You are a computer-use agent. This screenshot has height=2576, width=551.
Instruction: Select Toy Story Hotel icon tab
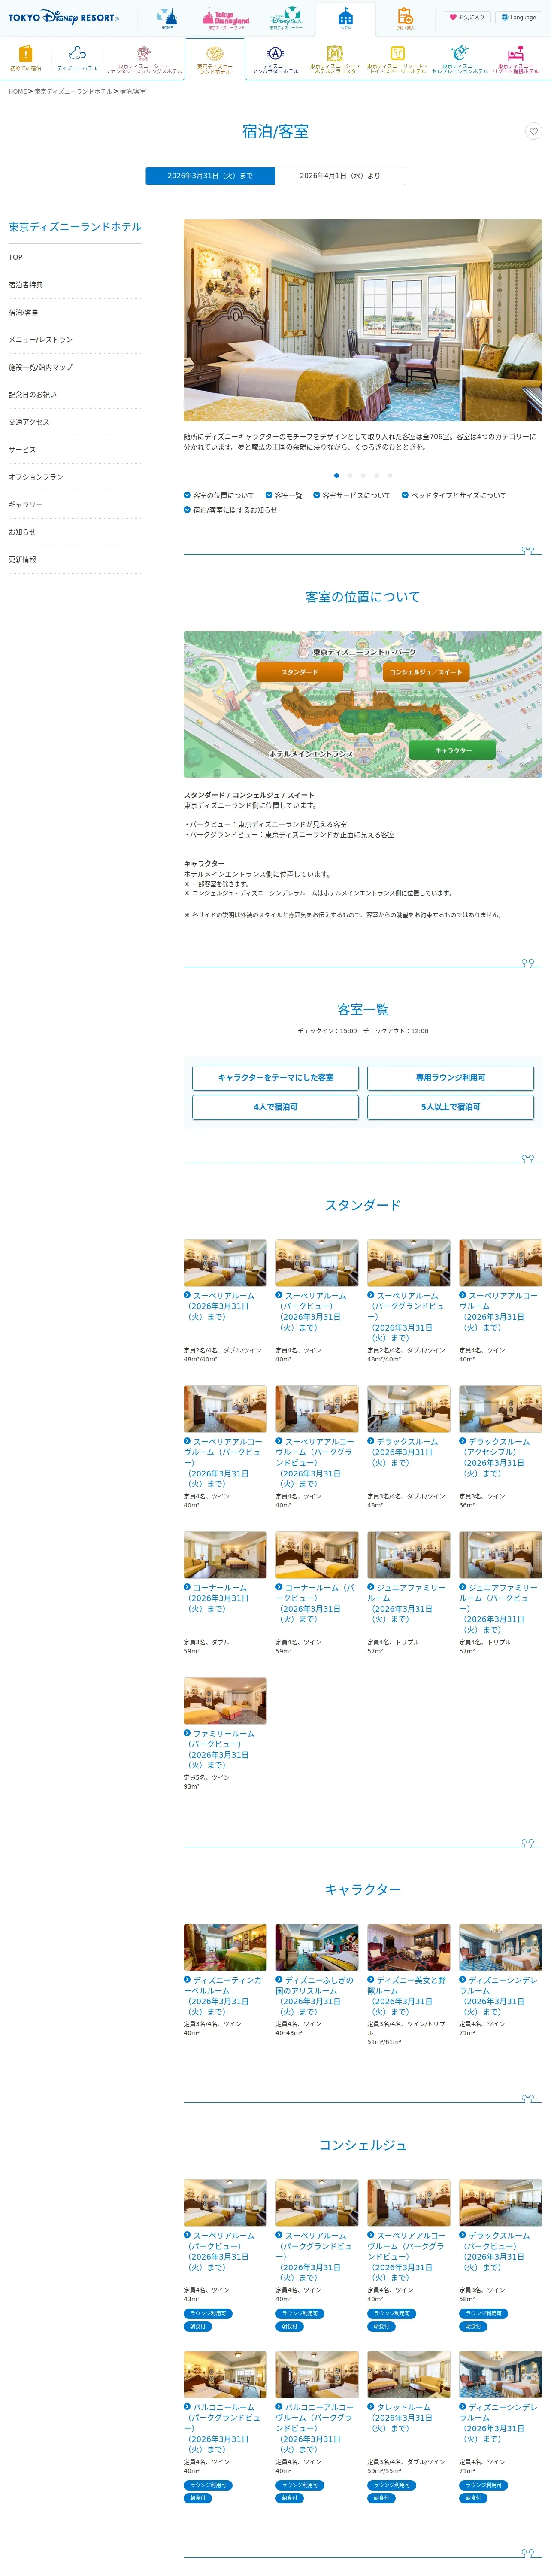tap(397, 59)
